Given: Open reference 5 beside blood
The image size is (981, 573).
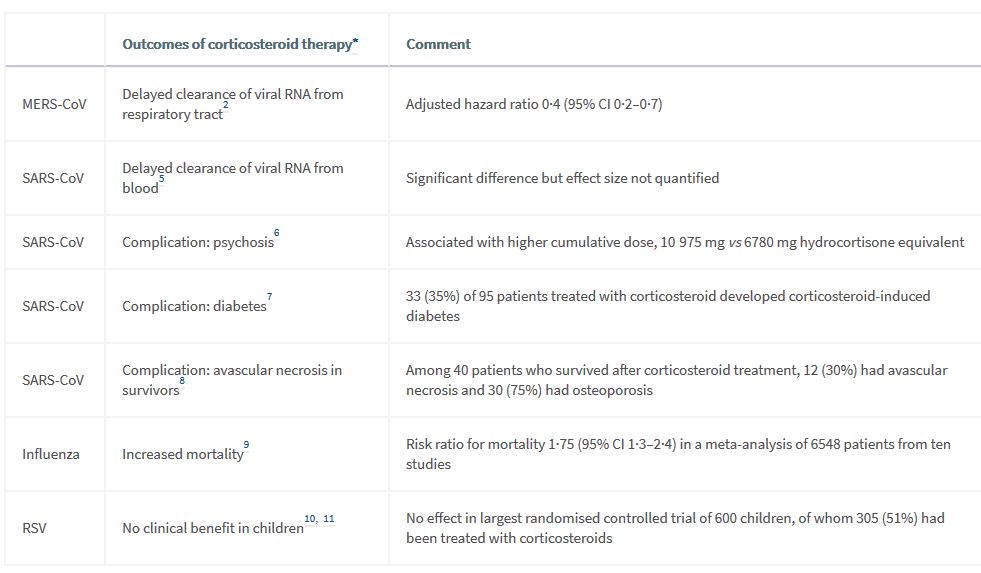Looking at the screenshot, I should pos(162,180).
